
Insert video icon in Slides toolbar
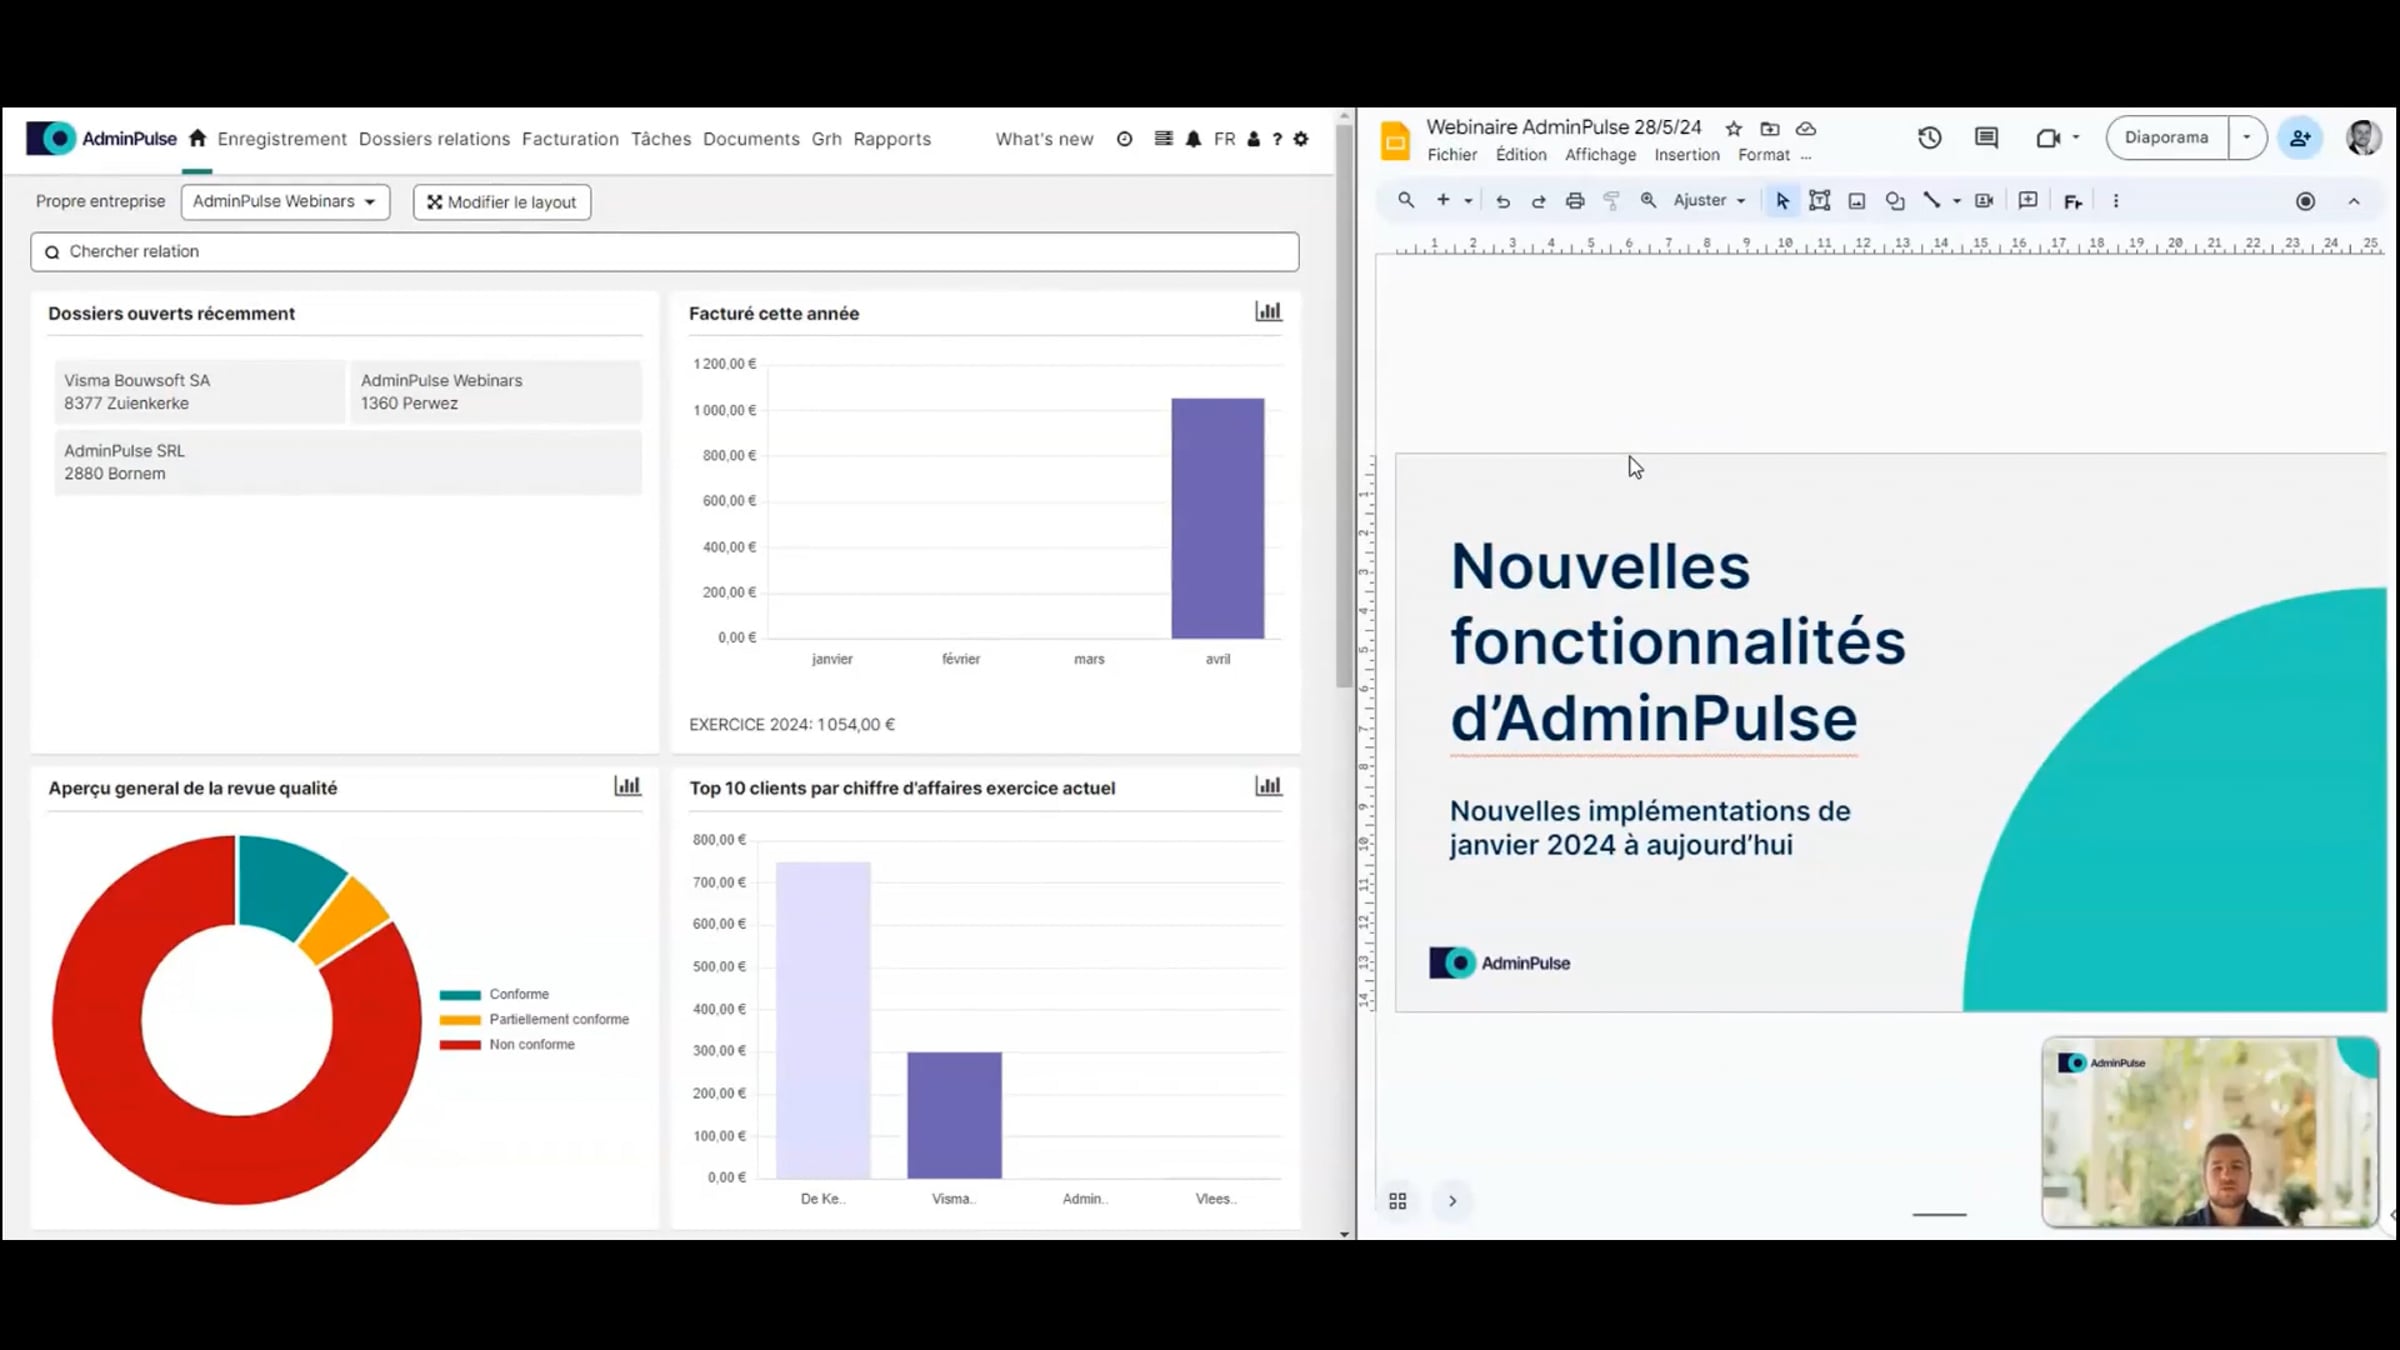point(1984,201)
